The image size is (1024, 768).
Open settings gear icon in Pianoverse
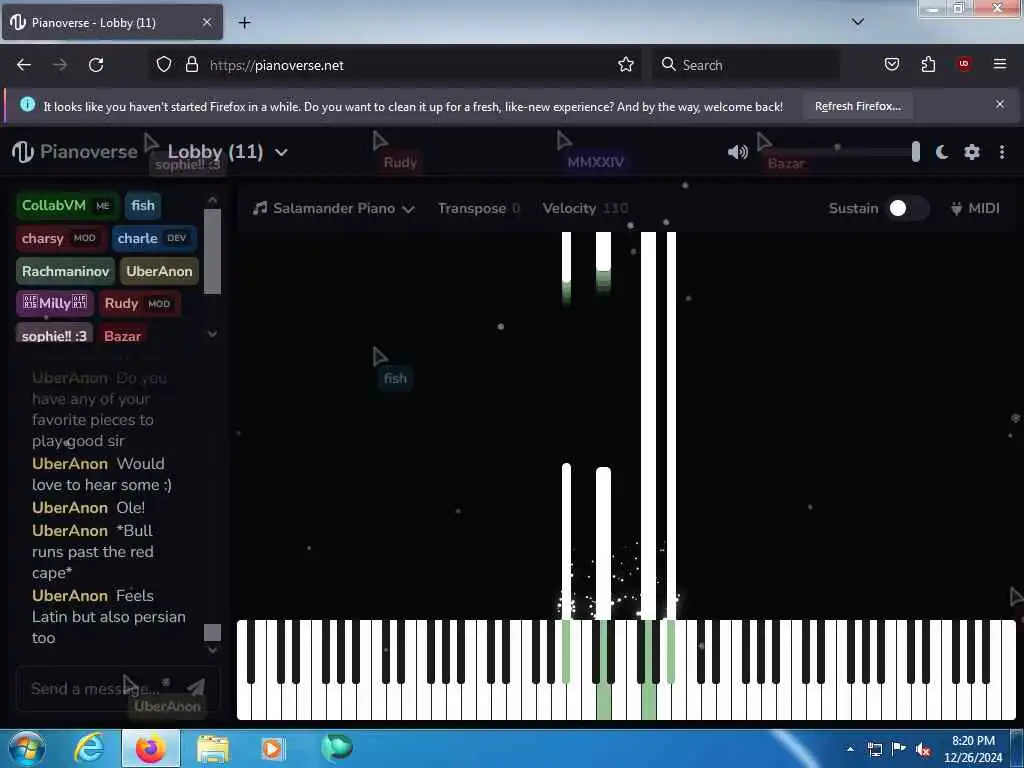tap(972, 152)
